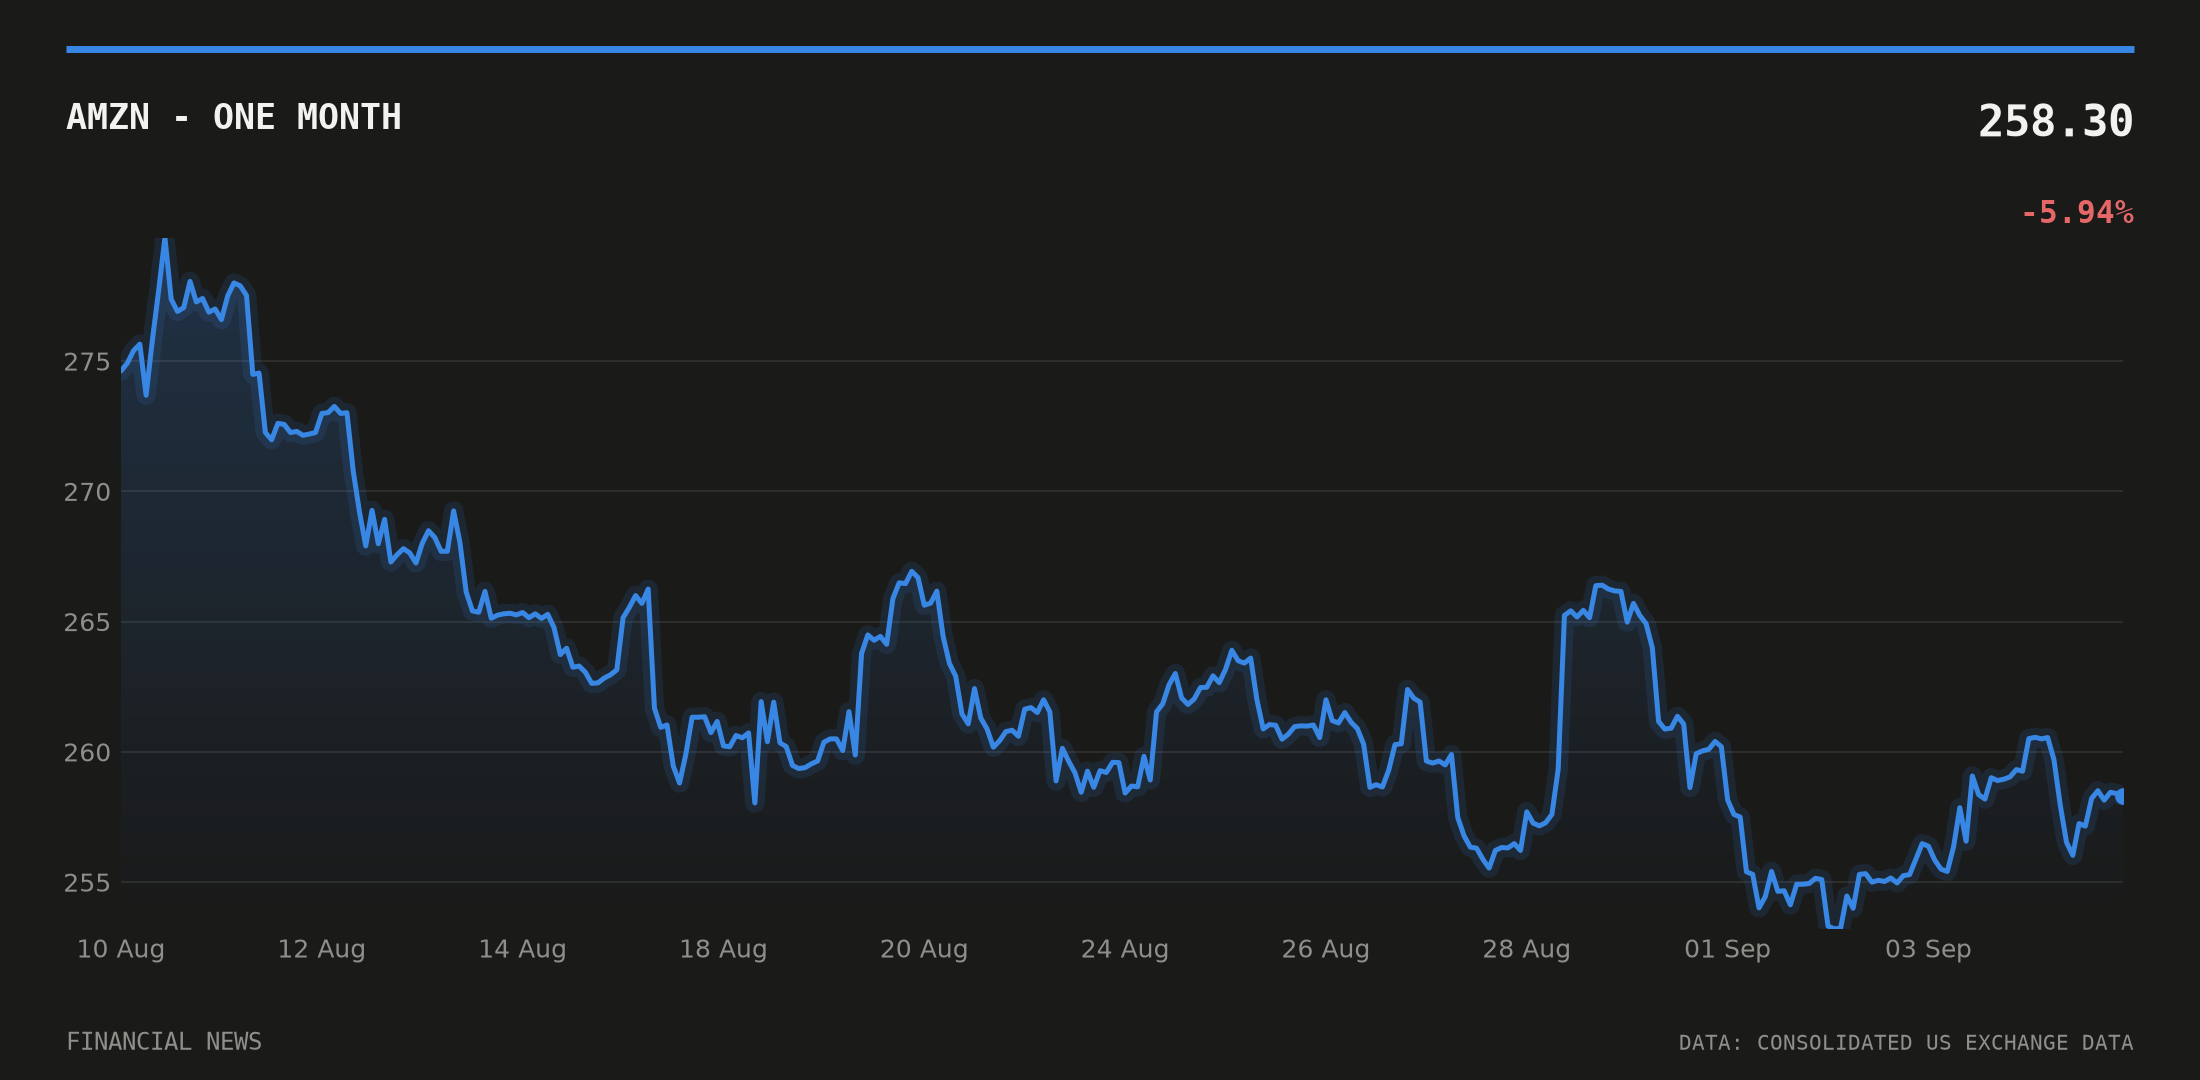This screenshot has height=1080, width=2200.
Task: Click the consolidated US exchange data credit
Action: [x=1906, y=1043]
